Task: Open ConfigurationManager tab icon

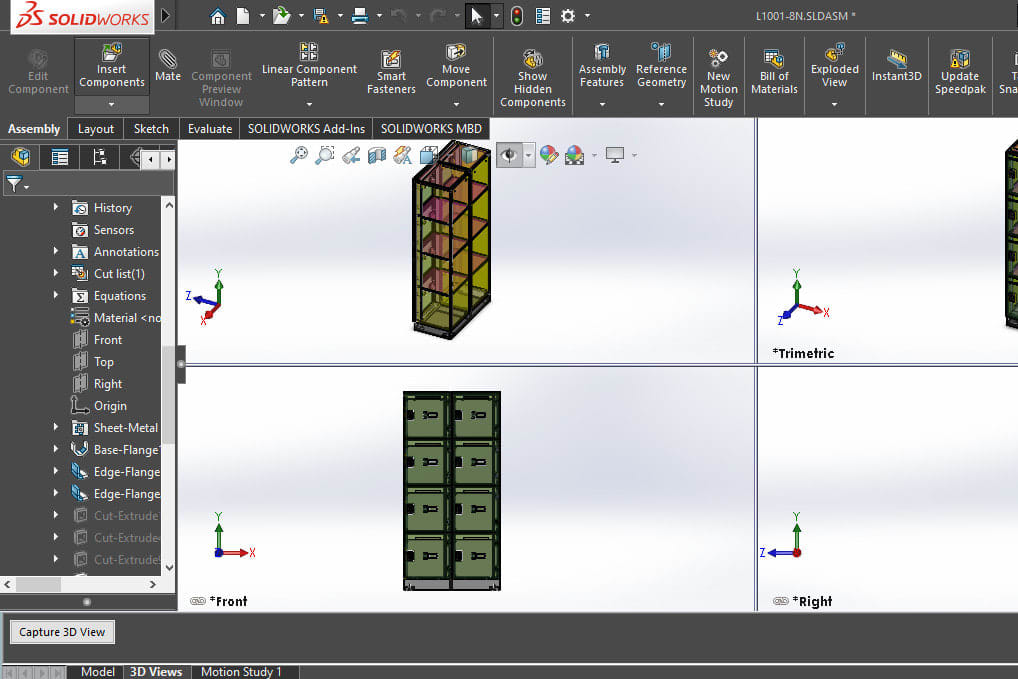Action: pos(99,157)
